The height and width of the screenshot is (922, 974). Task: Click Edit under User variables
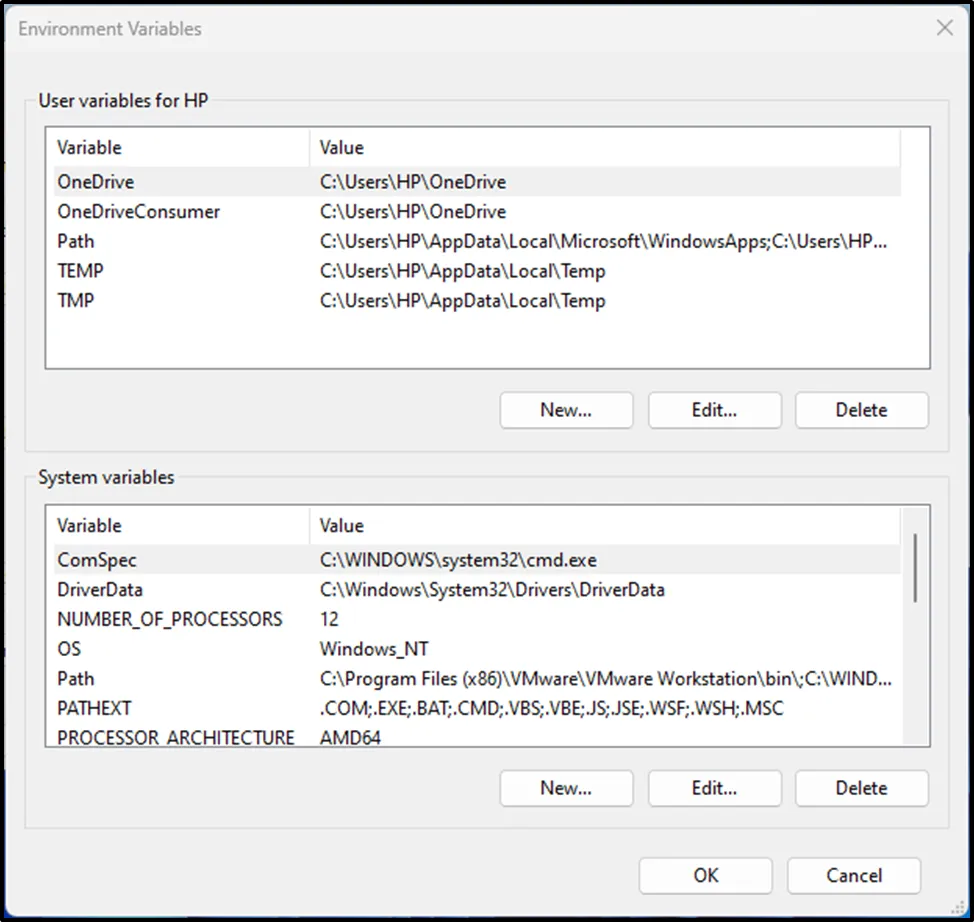pos(714,410)
